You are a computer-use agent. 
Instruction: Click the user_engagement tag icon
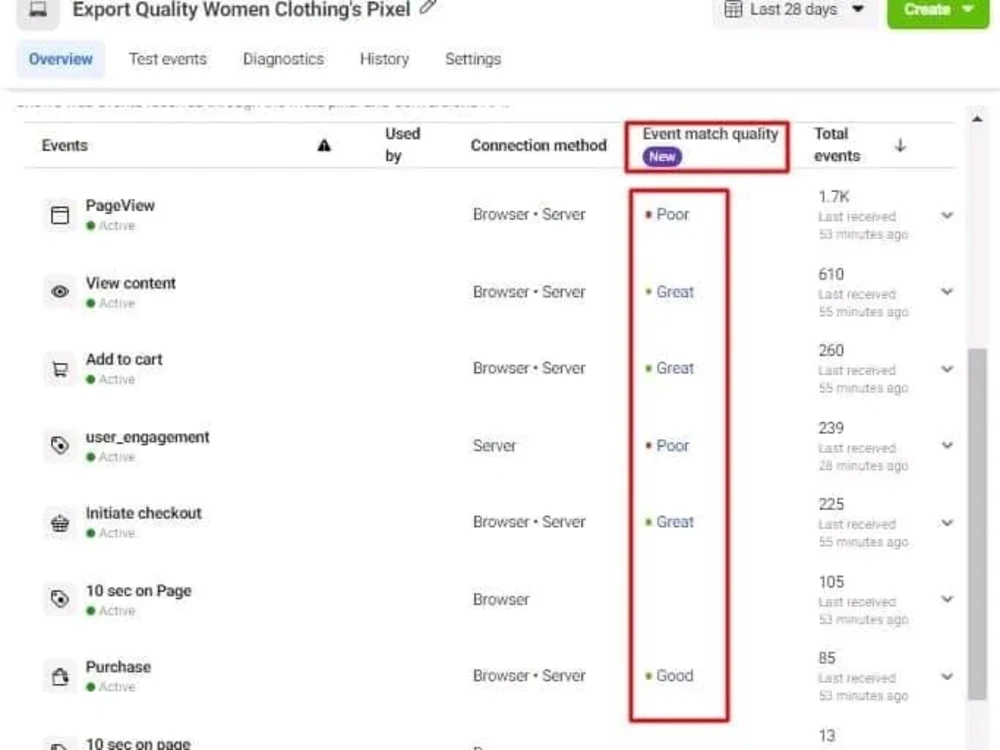pos(60,445)
